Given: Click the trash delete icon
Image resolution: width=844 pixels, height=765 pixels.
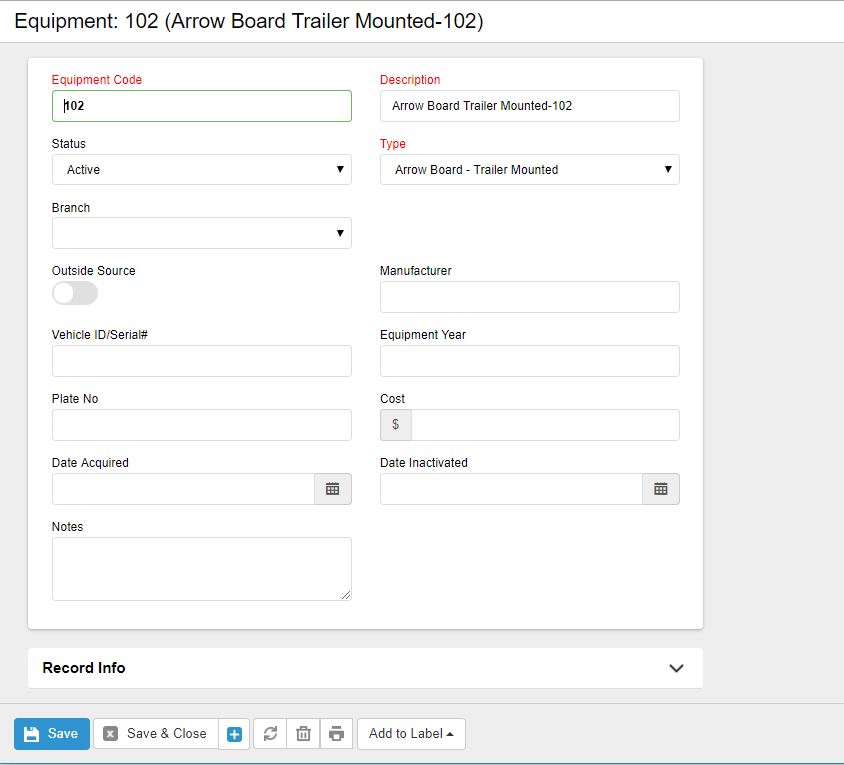Looking at the screenshot, I should pyautogui.click(x=303, y=734).
